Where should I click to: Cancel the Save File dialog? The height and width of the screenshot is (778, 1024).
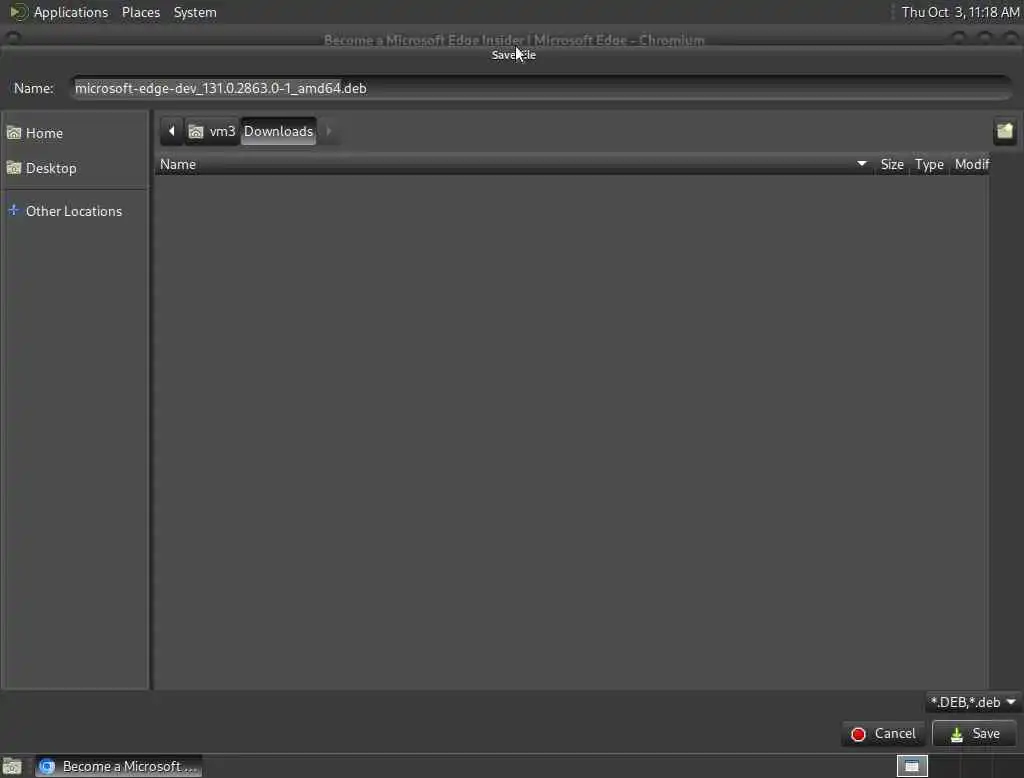point(883,734)
